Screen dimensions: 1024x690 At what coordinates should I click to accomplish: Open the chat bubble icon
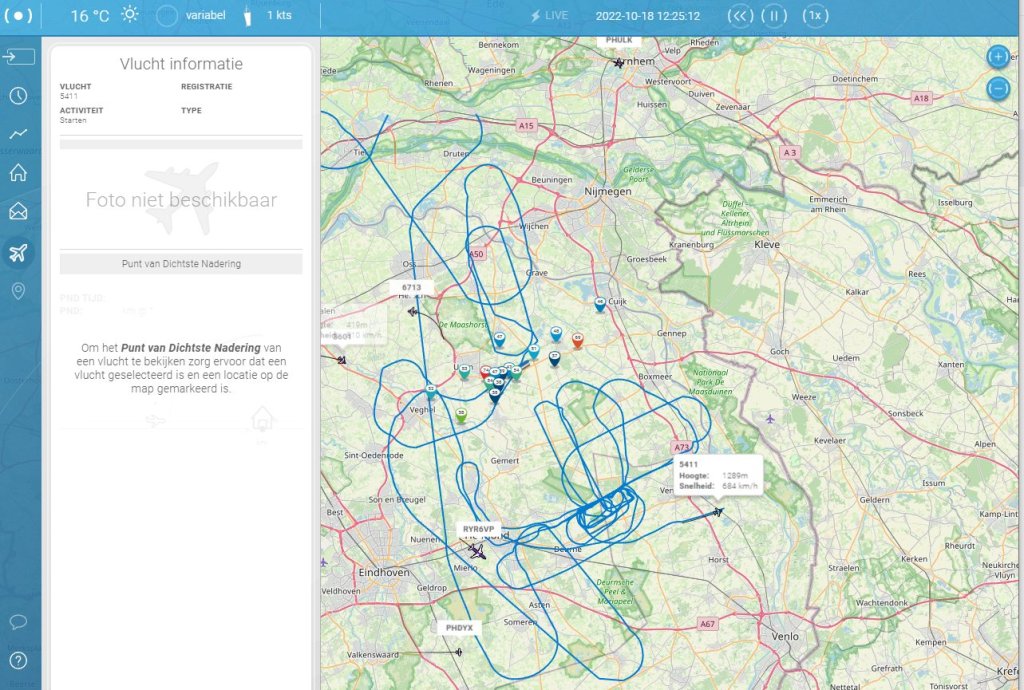(18, 622)
